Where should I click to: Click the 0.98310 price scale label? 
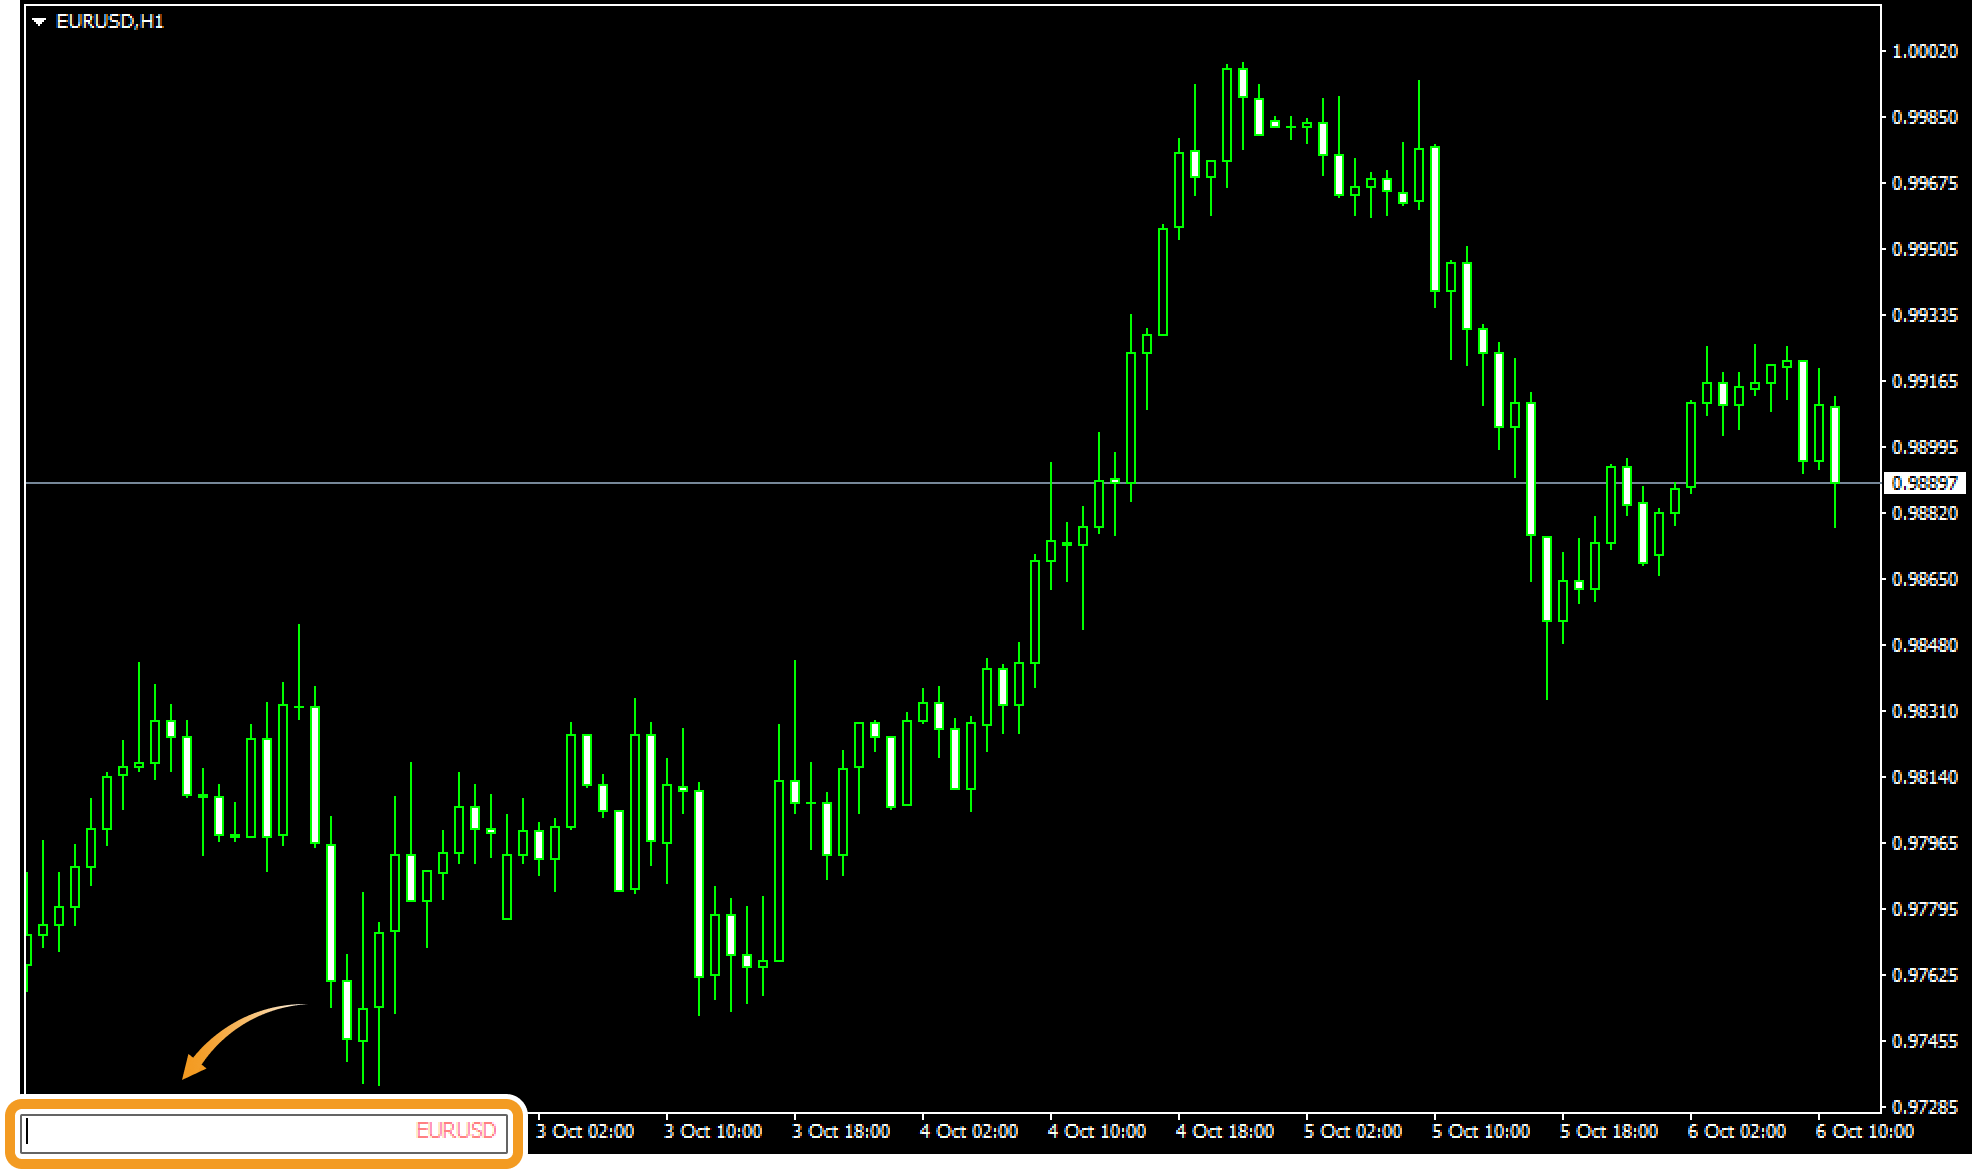[x=1924, y=711]
